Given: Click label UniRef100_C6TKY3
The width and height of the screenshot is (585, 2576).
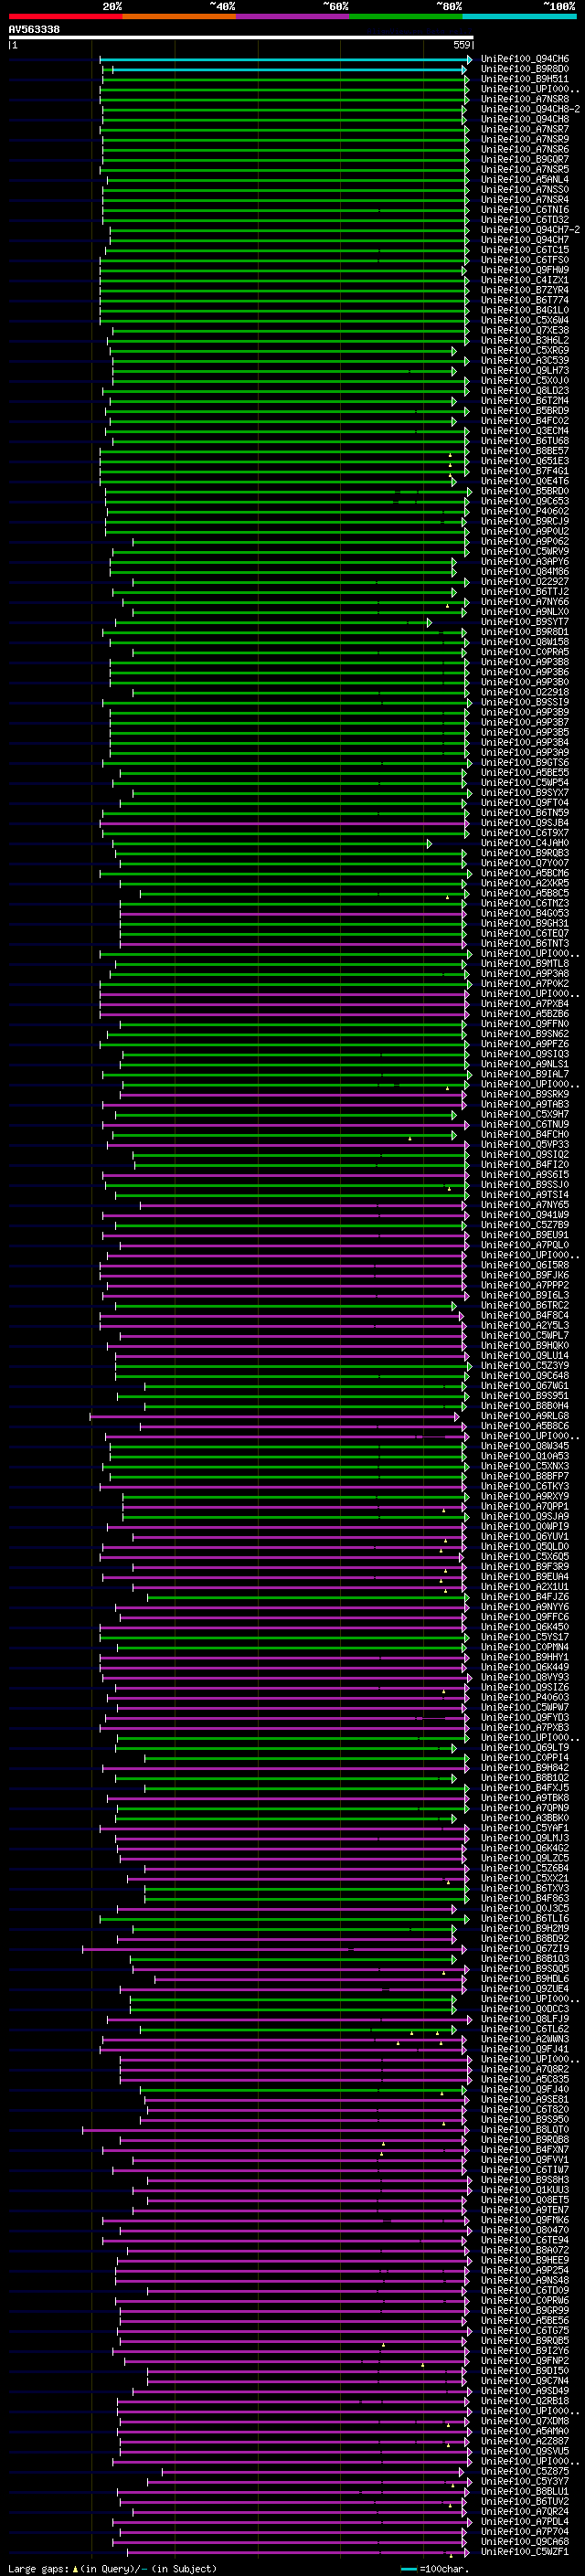Looking at the screenshot, I should pyautogui.click(x=525, y=1486).
